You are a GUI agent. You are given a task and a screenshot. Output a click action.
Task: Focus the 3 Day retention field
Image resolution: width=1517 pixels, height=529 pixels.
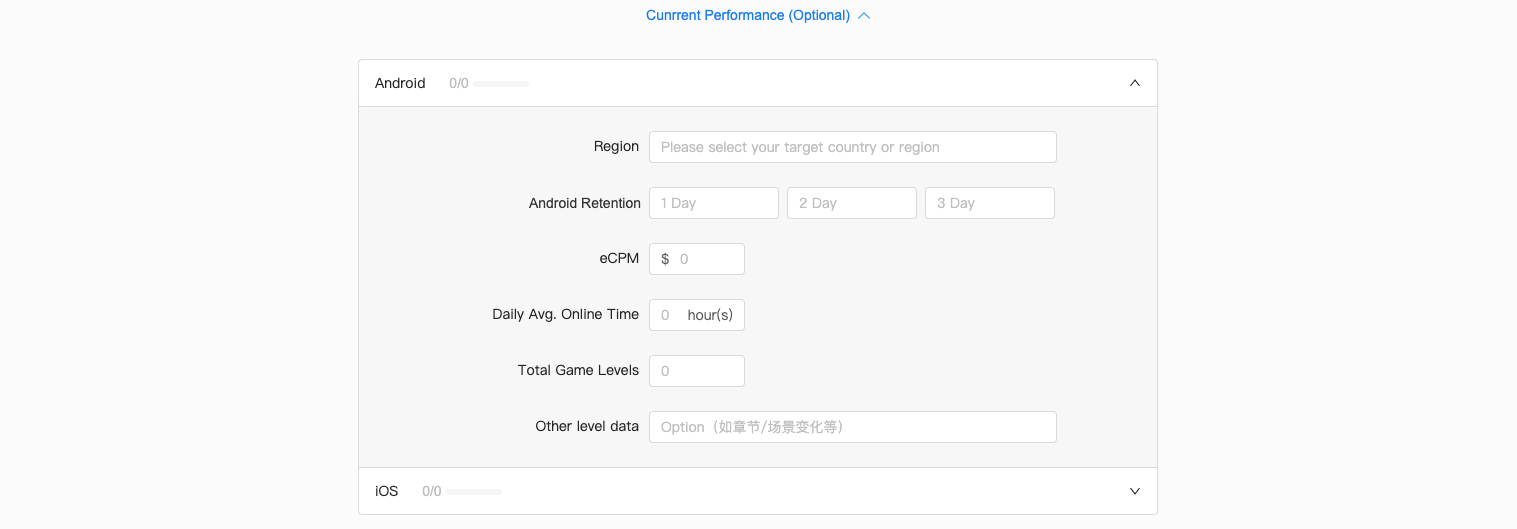[x=990, y=203]
